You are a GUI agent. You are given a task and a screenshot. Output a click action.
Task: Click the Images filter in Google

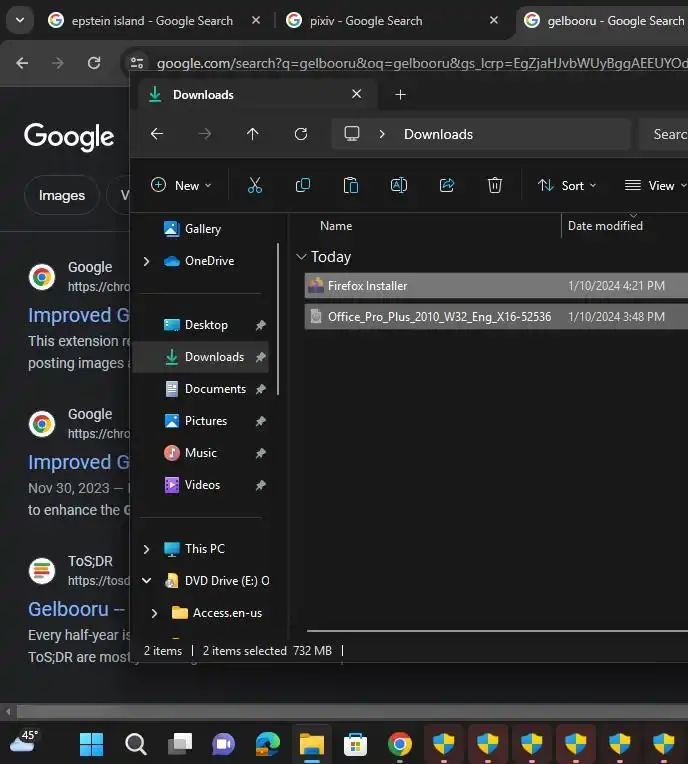coord(62,195)
